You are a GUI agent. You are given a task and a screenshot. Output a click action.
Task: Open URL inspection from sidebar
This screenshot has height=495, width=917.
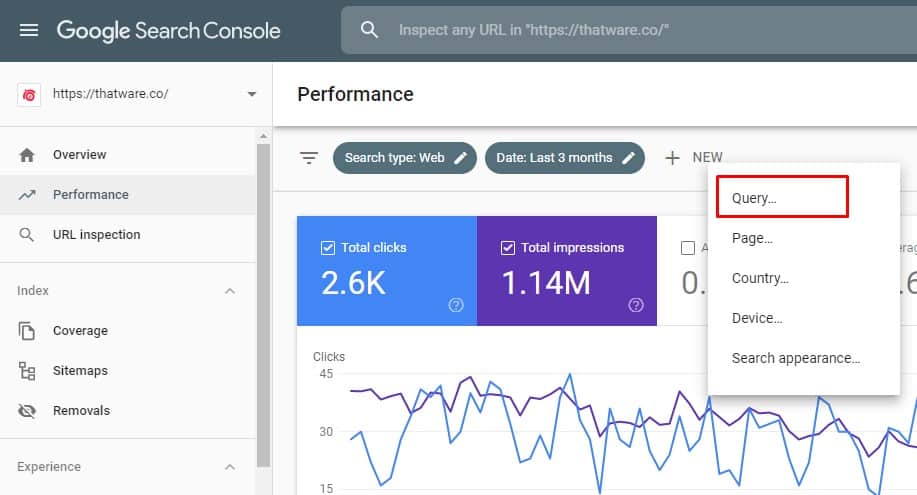(x=96, y=235)
